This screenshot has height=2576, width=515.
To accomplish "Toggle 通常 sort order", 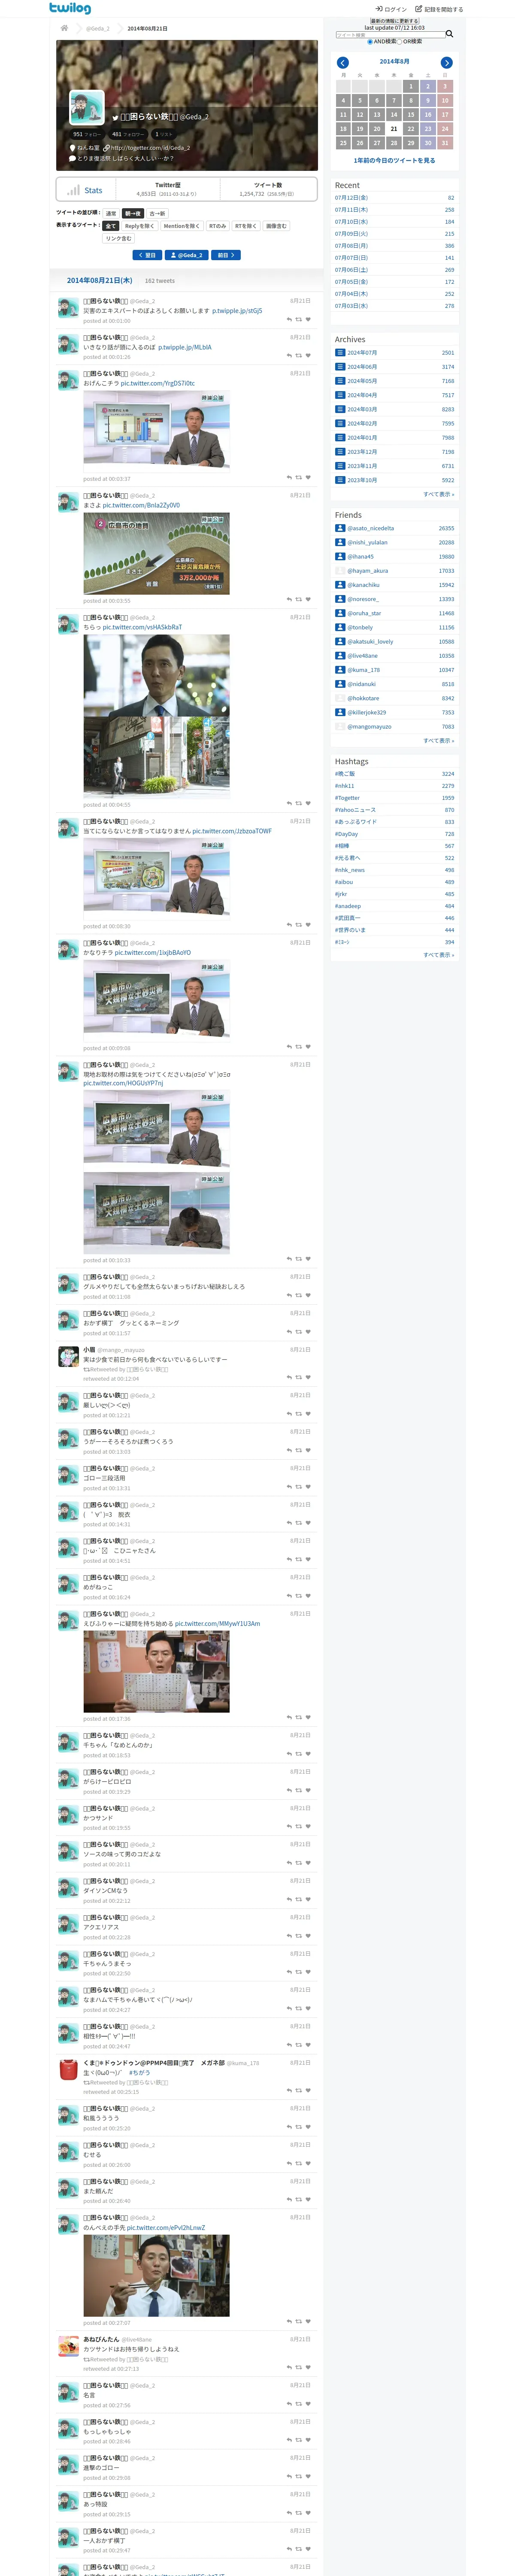I will 111,213.
